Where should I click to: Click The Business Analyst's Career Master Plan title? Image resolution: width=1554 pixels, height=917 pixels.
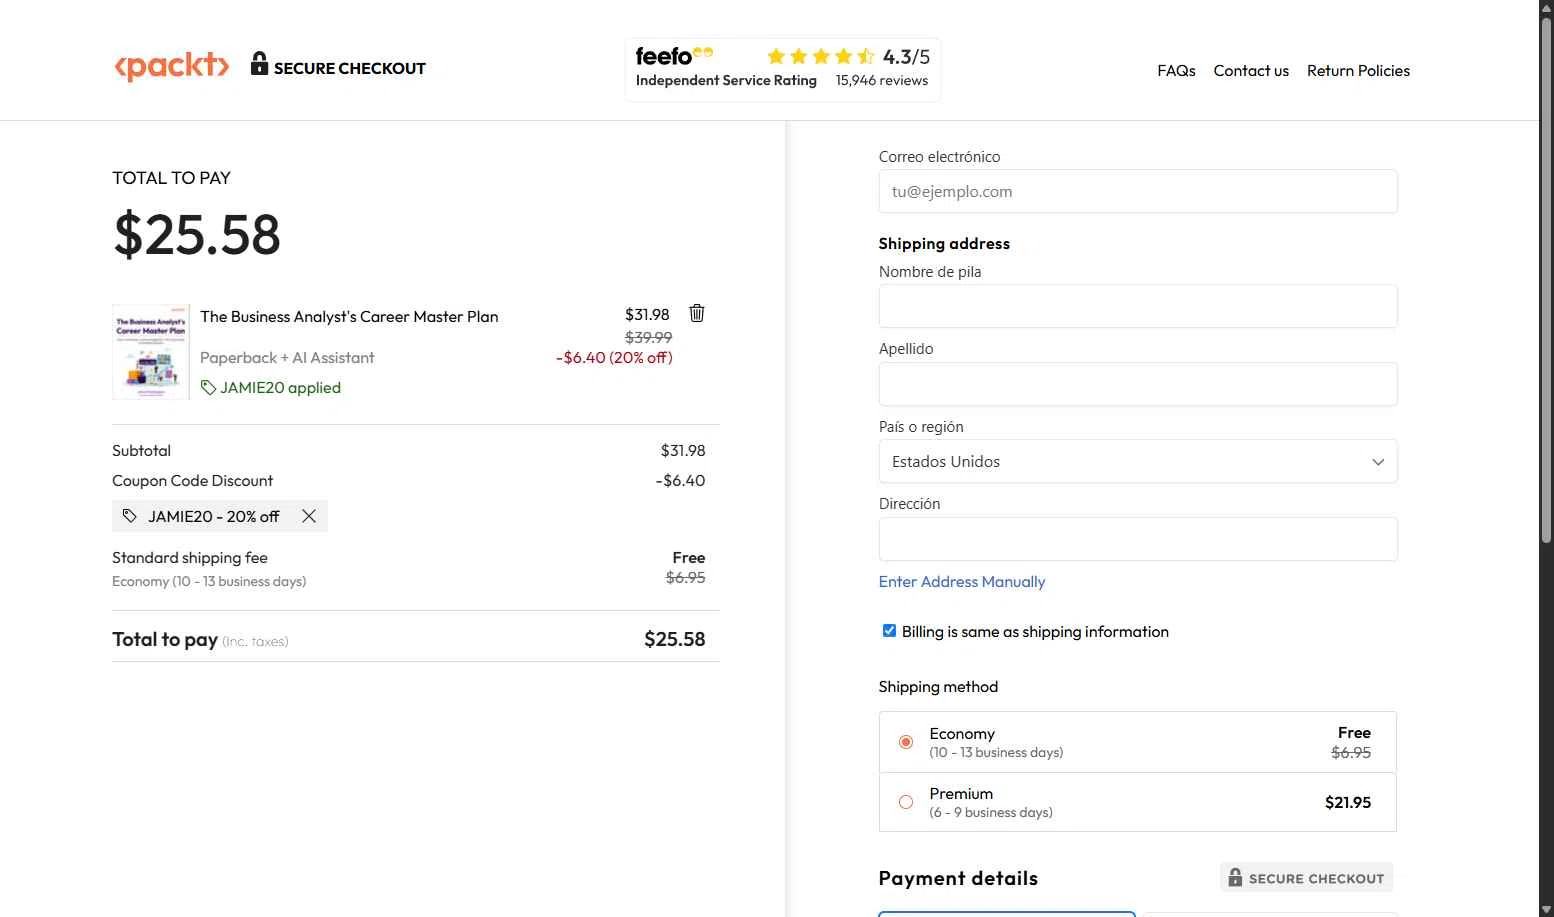349,316
